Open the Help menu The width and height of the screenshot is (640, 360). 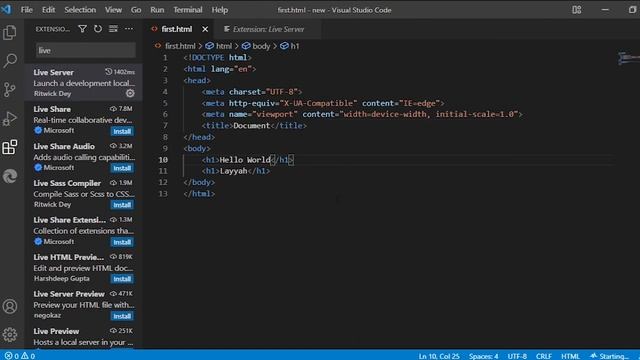click(x=220, y=10)
